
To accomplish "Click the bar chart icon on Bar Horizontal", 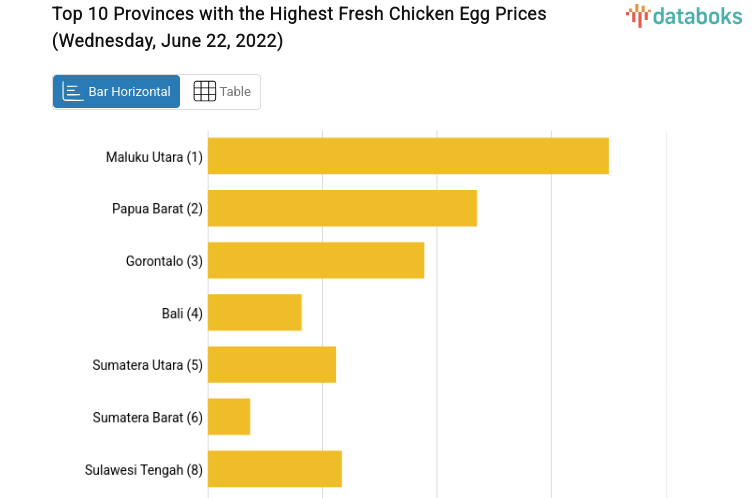I will coord(72,92).
